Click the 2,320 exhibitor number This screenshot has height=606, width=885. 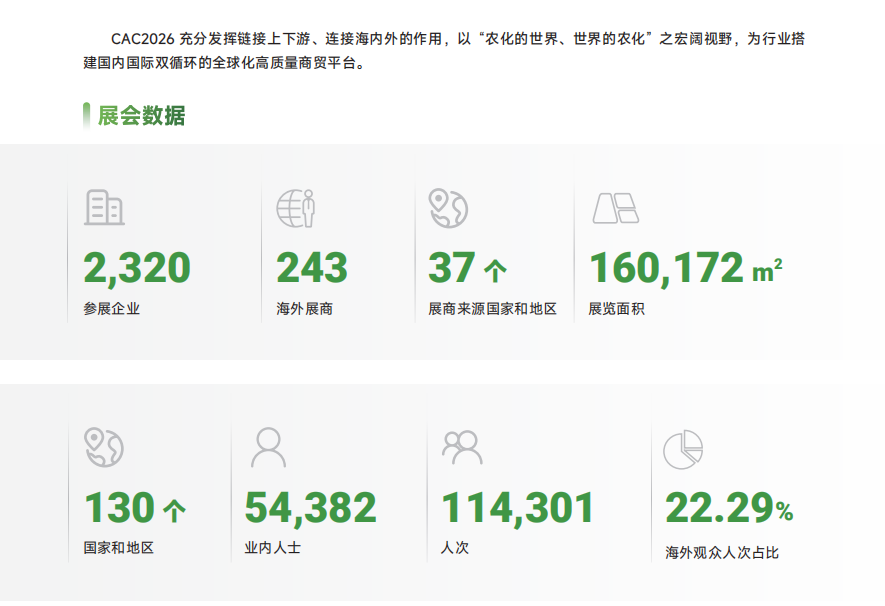(x=137, y=268)
